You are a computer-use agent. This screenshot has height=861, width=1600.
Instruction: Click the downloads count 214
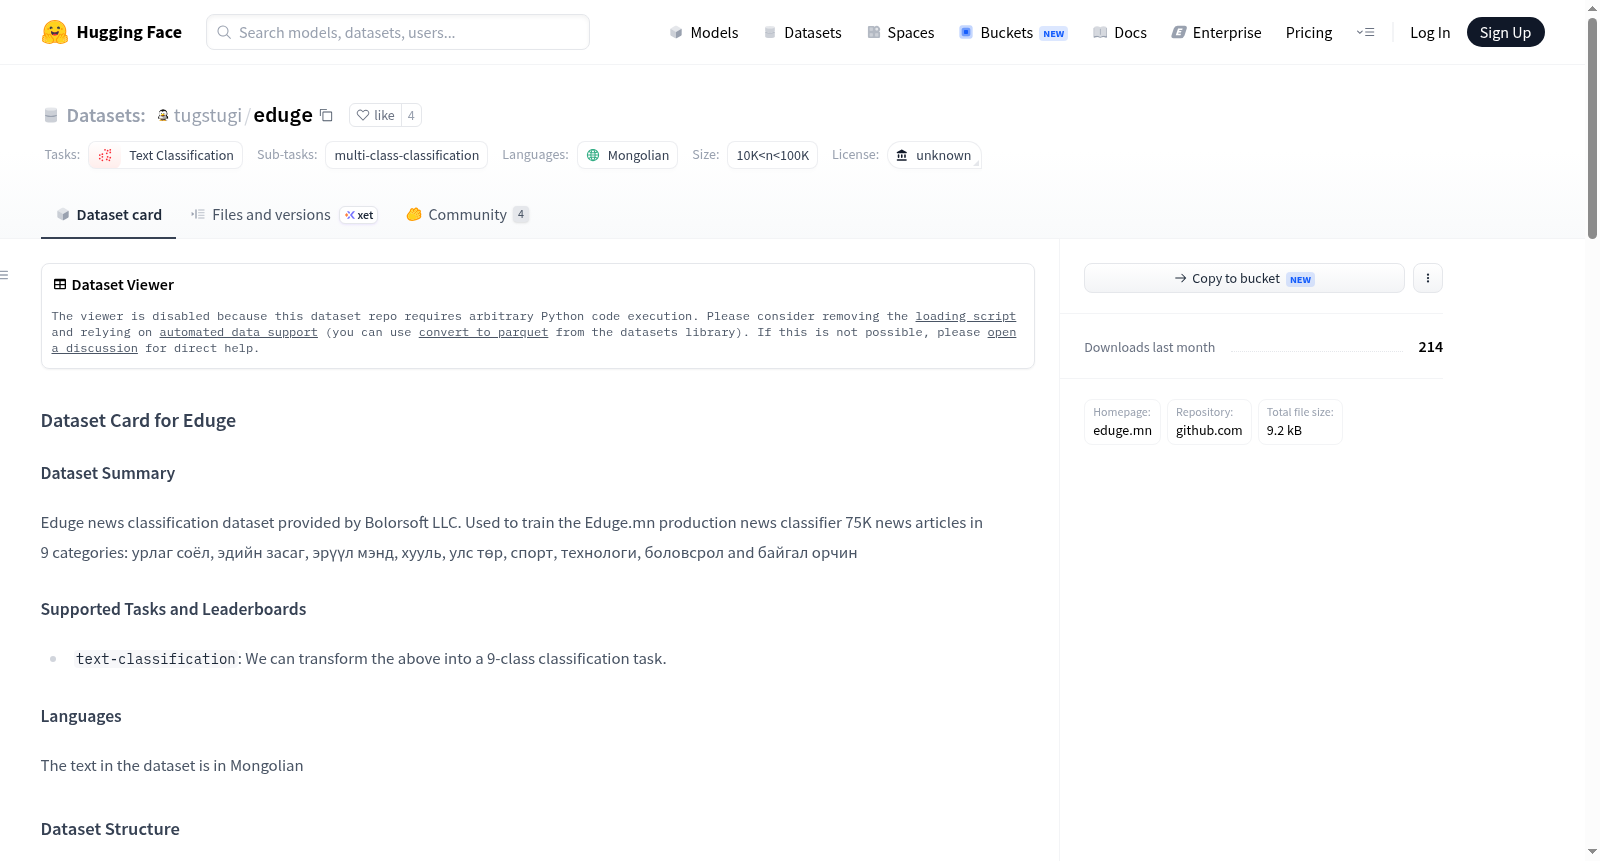[x=1430, y=347]
